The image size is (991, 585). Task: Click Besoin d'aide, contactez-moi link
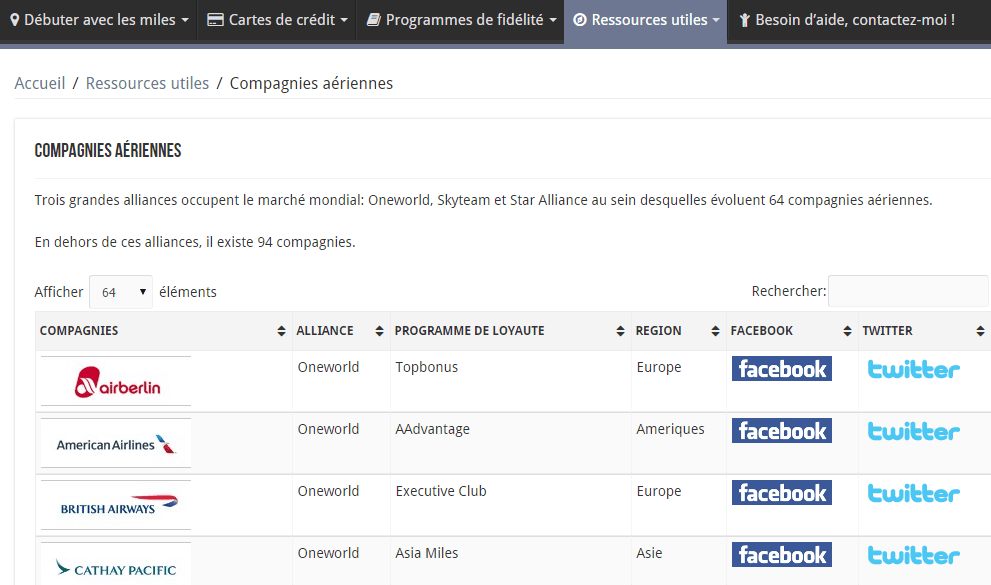pyautogui.click(x=846, y=20)
